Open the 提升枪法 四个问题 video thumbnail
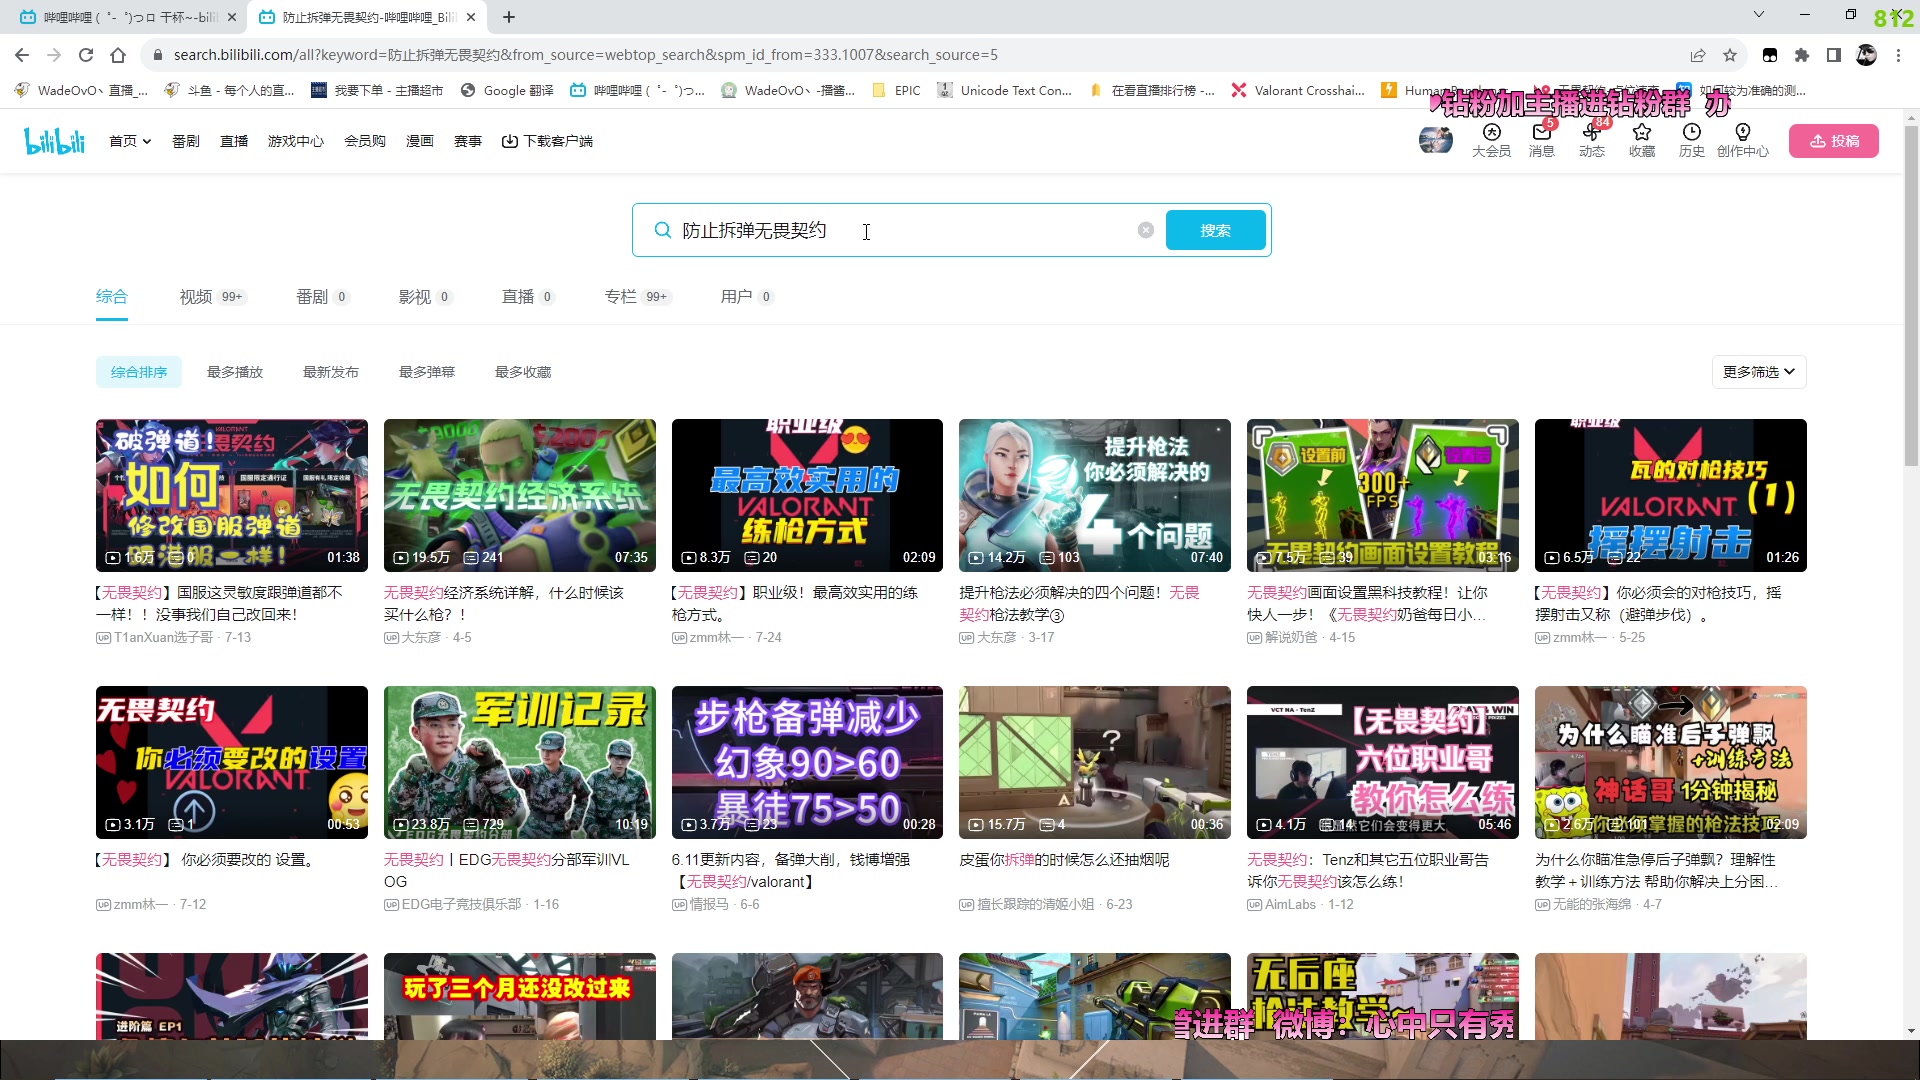This screenshot has width=1920, height=1080. coord(1095,495)
